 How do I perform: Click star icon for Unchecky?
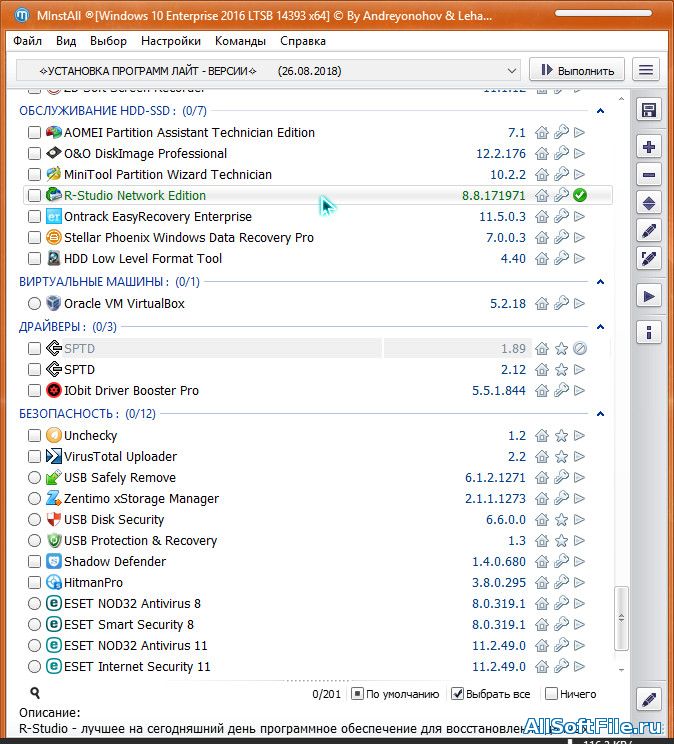coord(561,436)
